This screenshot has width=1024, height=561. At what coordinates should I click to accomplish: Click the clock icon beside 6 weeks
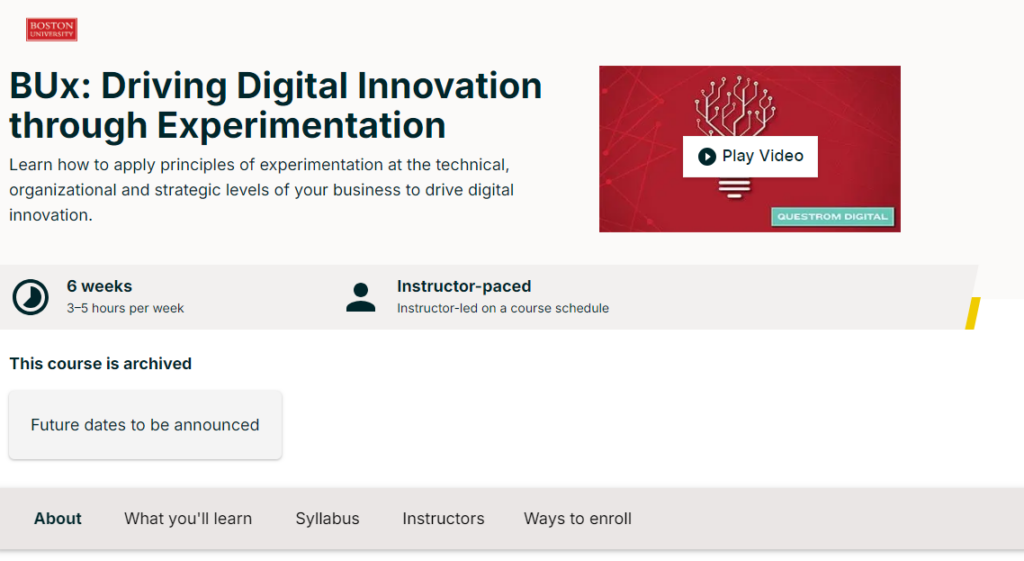(31, 297)
